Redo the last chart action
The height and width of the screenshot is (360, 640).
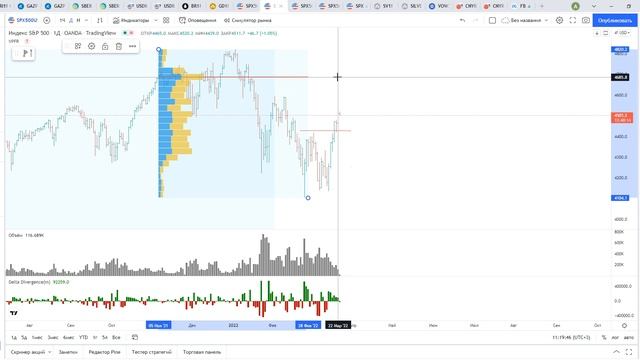click(475, 20)
